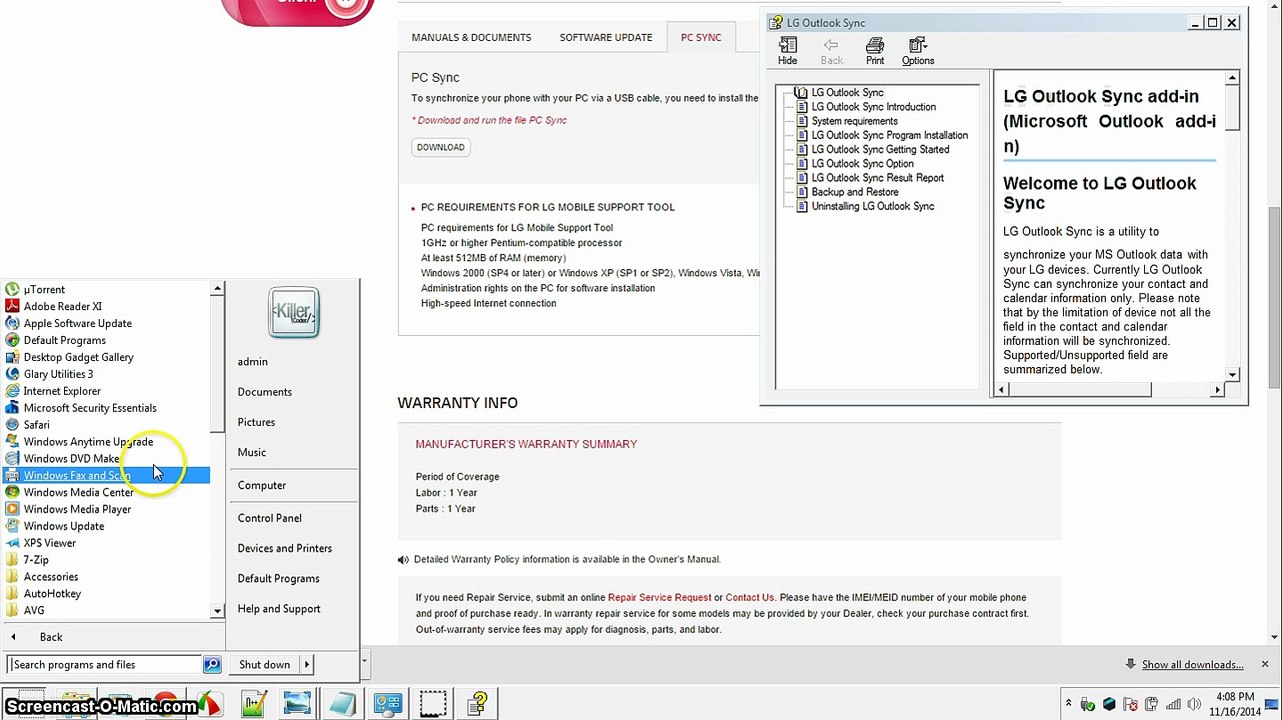Open LG Outlook Sync Option topic
The height and width of the screenshot is (720, 1282).
click(x=862, y=163)
